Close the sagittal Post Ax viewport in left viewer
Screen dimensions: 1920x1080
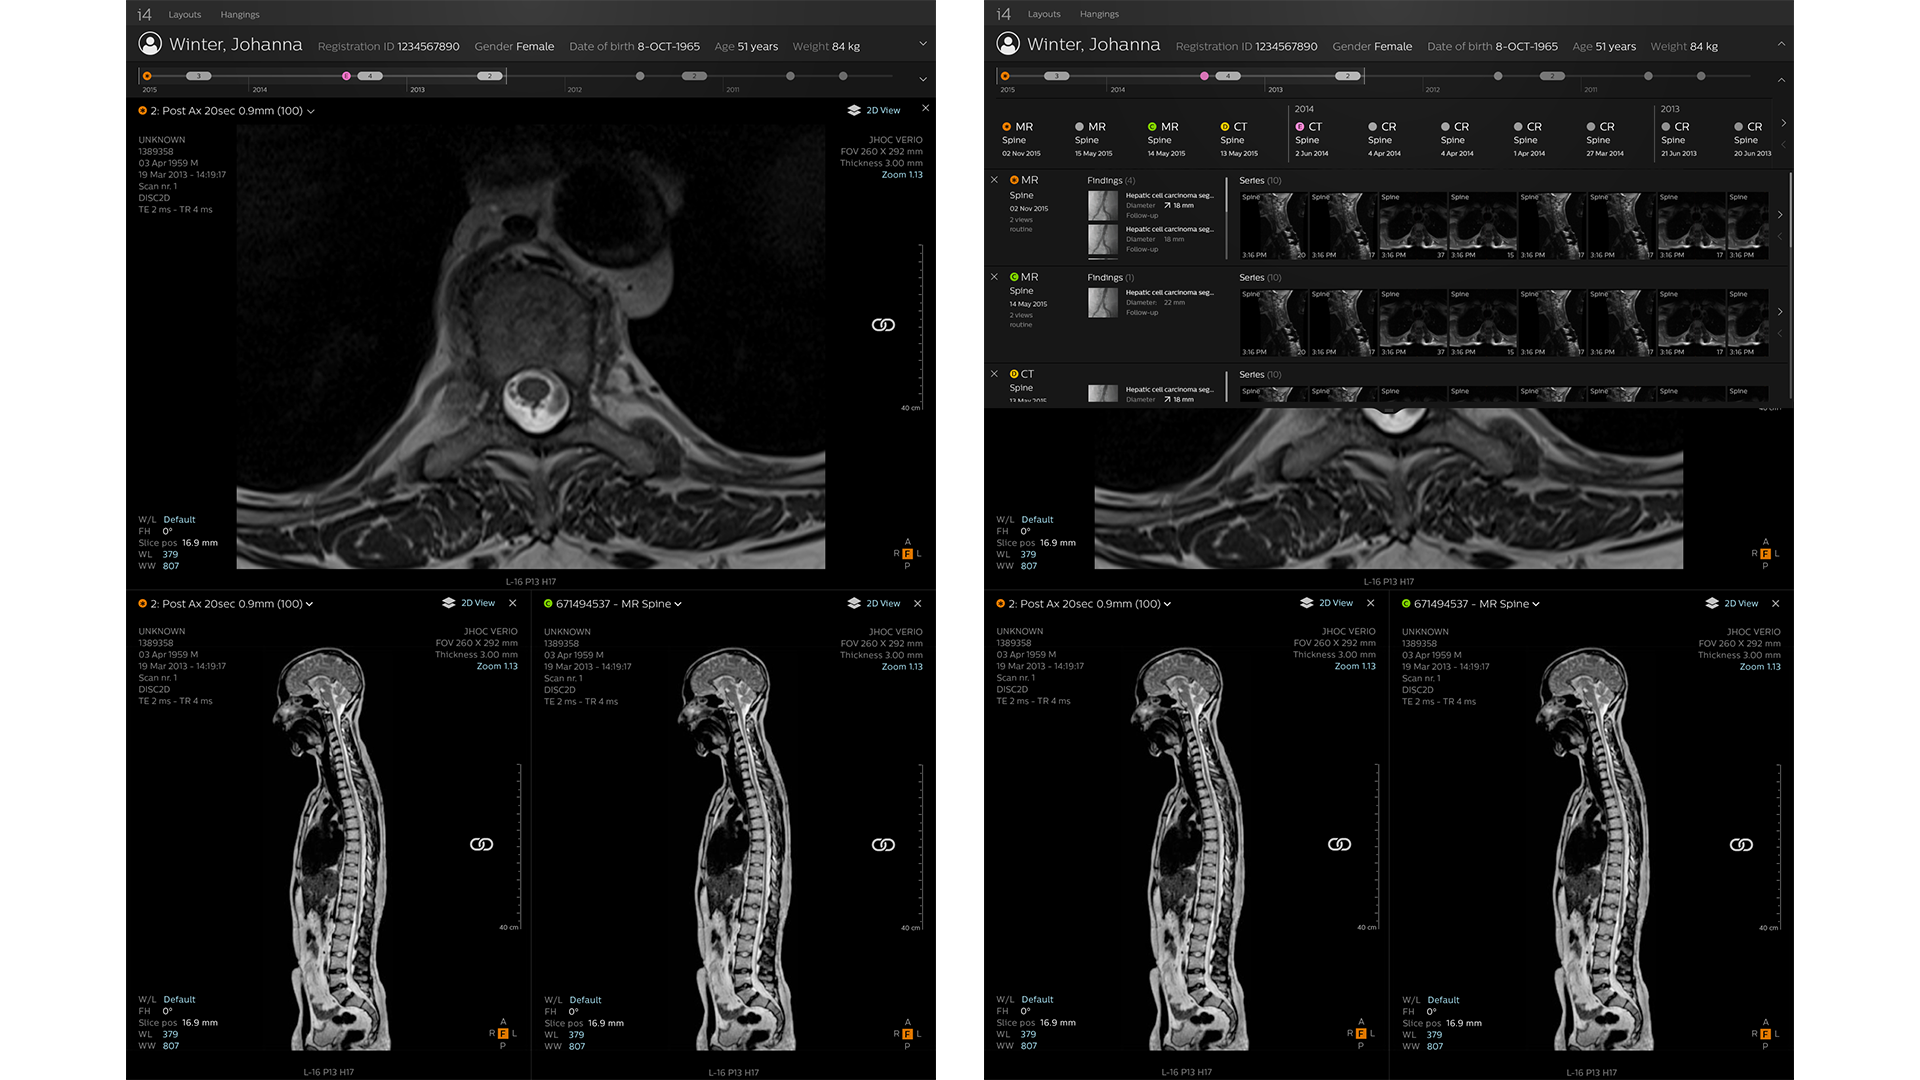(x=513, y=603)
